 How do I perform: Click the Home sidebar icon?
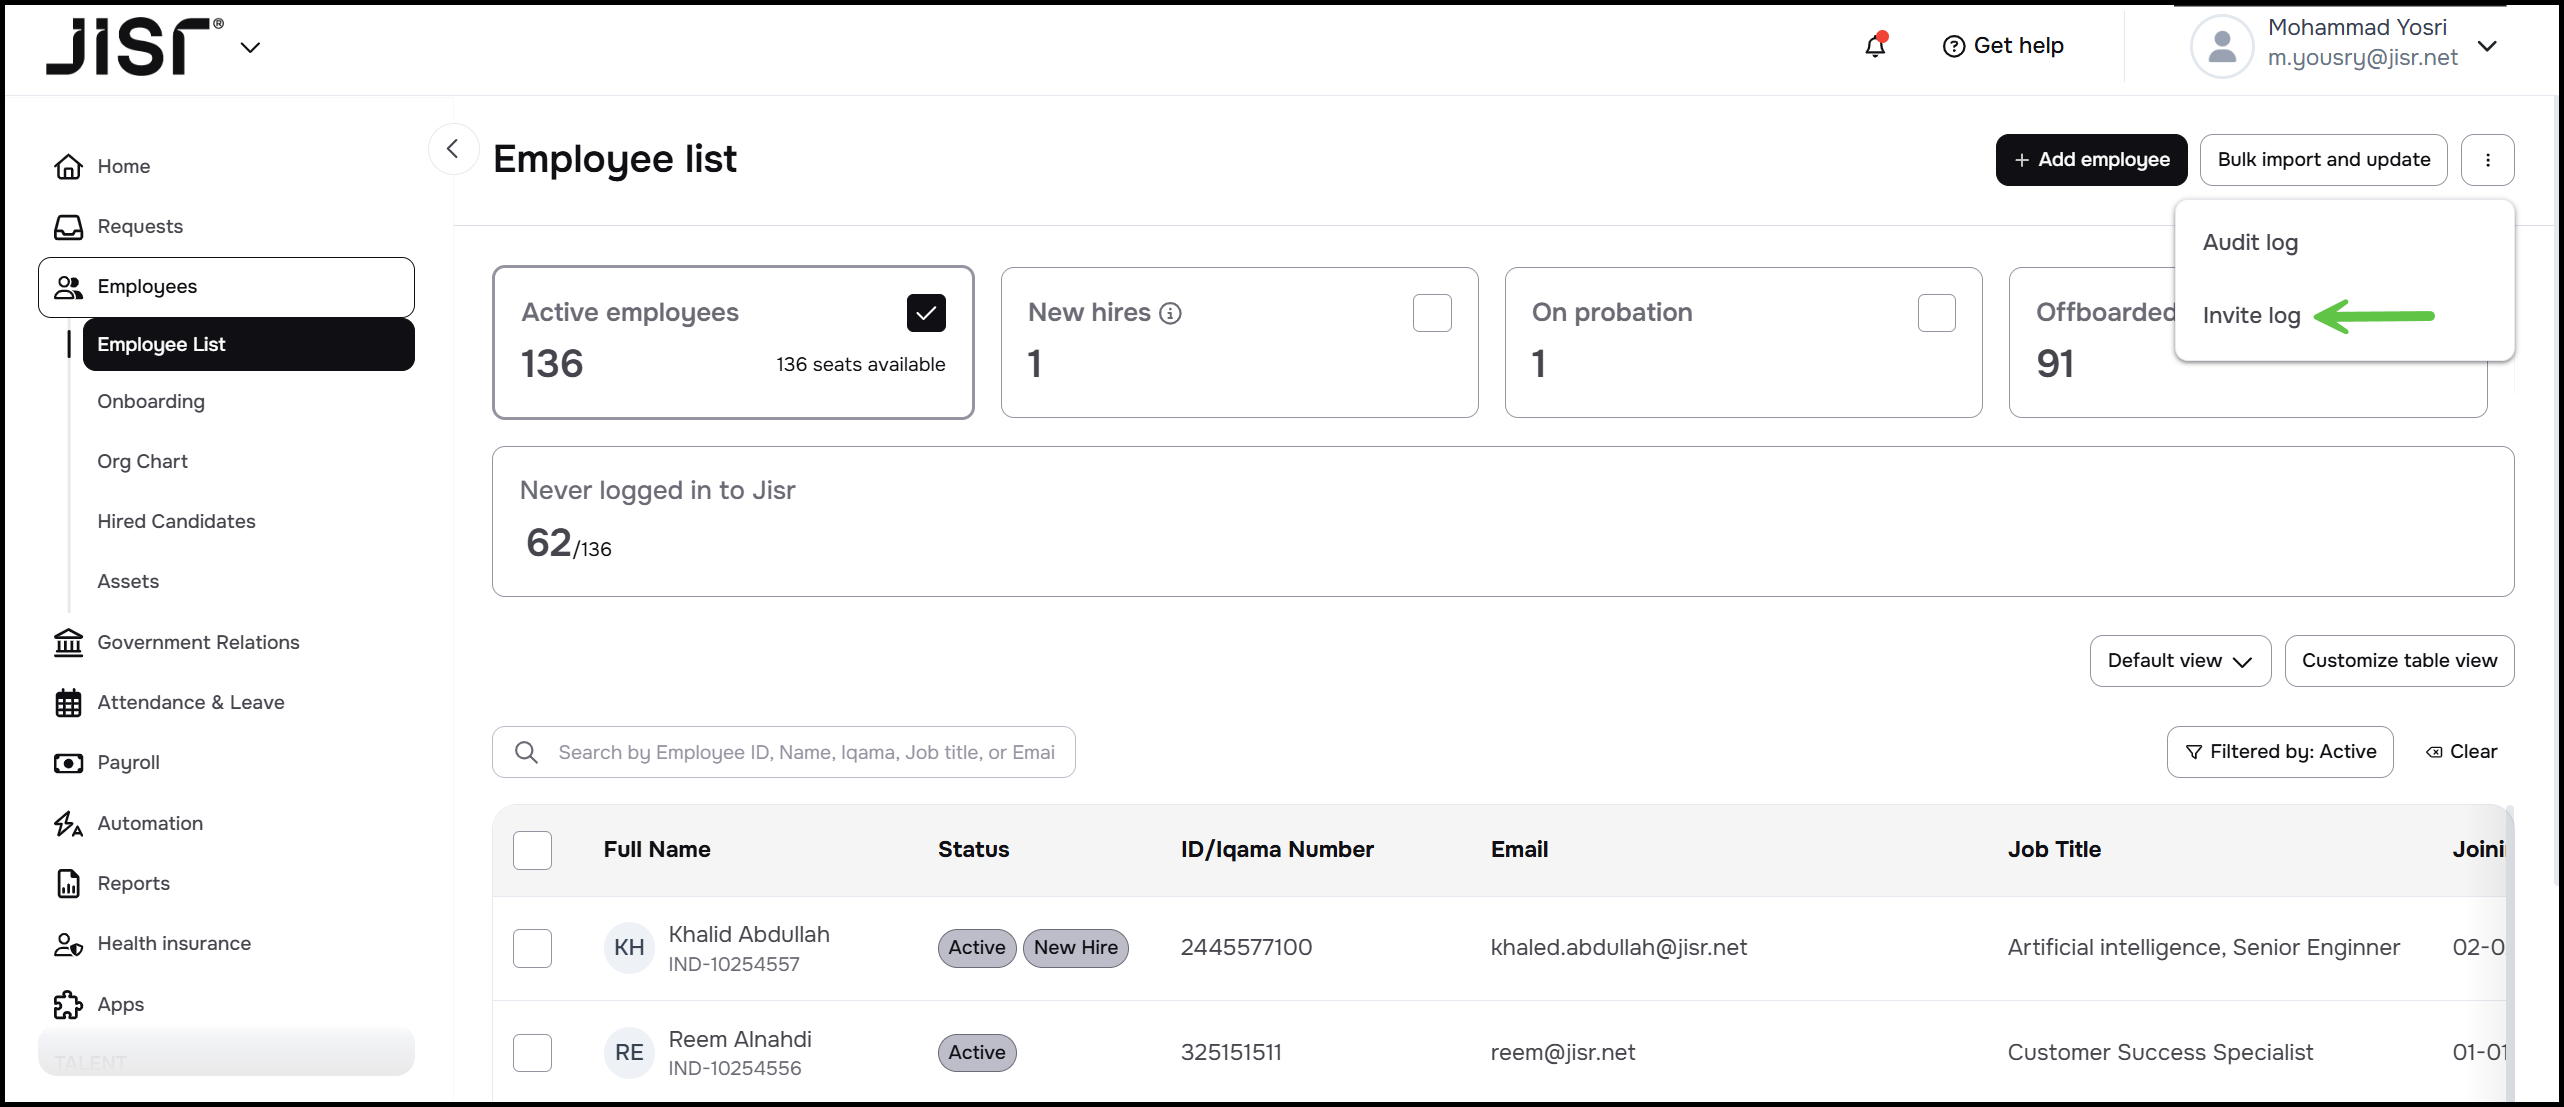[68, 167]
